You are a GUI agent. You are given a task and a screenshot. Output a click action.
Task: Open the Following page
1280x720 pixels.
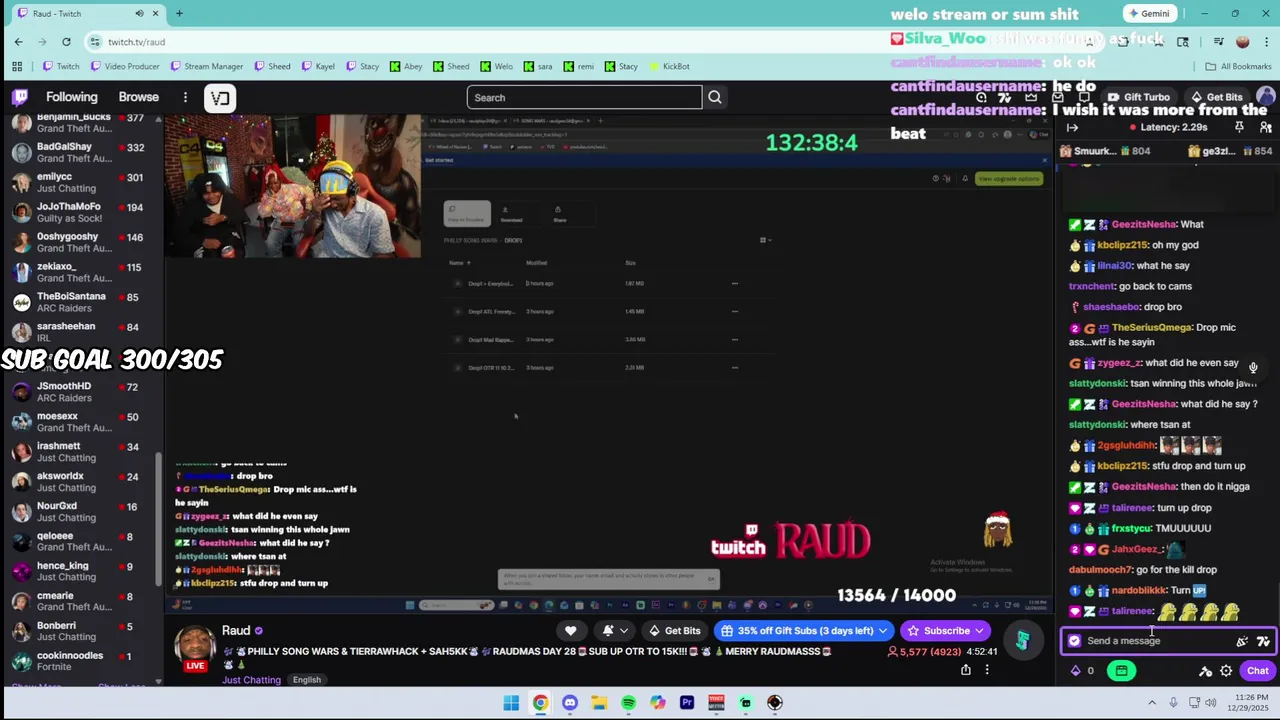72,97
